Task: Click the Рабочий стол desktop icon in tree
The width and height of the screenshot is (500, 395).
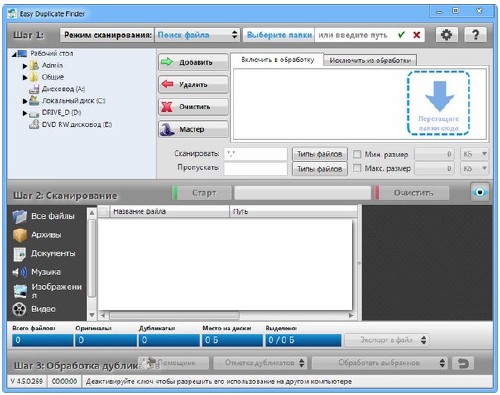Action: pyautogui.click(x=22, y=53)
